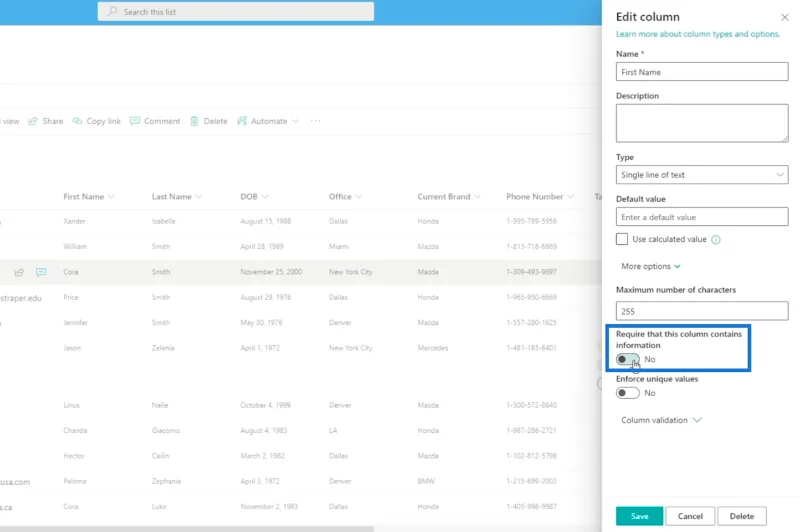Click comment icon on Cora Smith row
This screenshot has height=532, width=800.
pyautogui.click(x=41, y=272)
